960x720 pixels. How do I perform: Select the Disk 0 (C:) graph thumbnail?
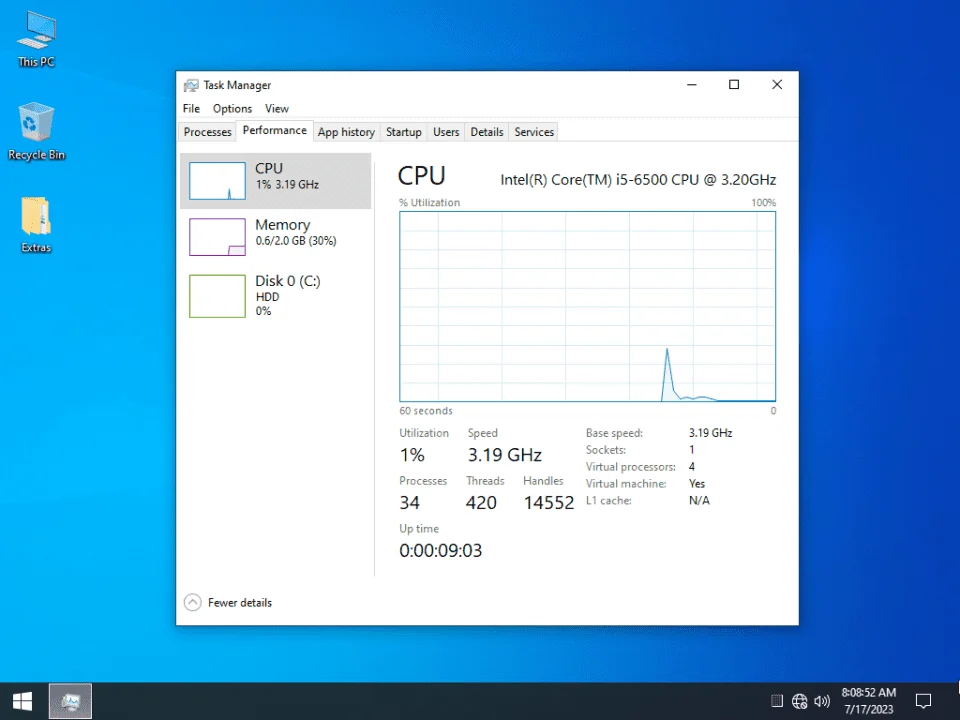pyautogui.click(x=217, y=296)
